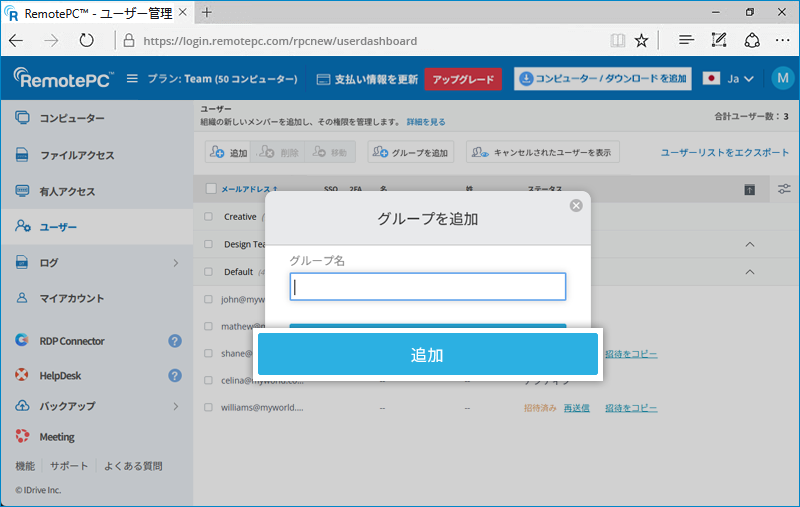
Task: Check the williams@myworld user row checkbox
Action: pyautogui.click(x=208, y=407)
